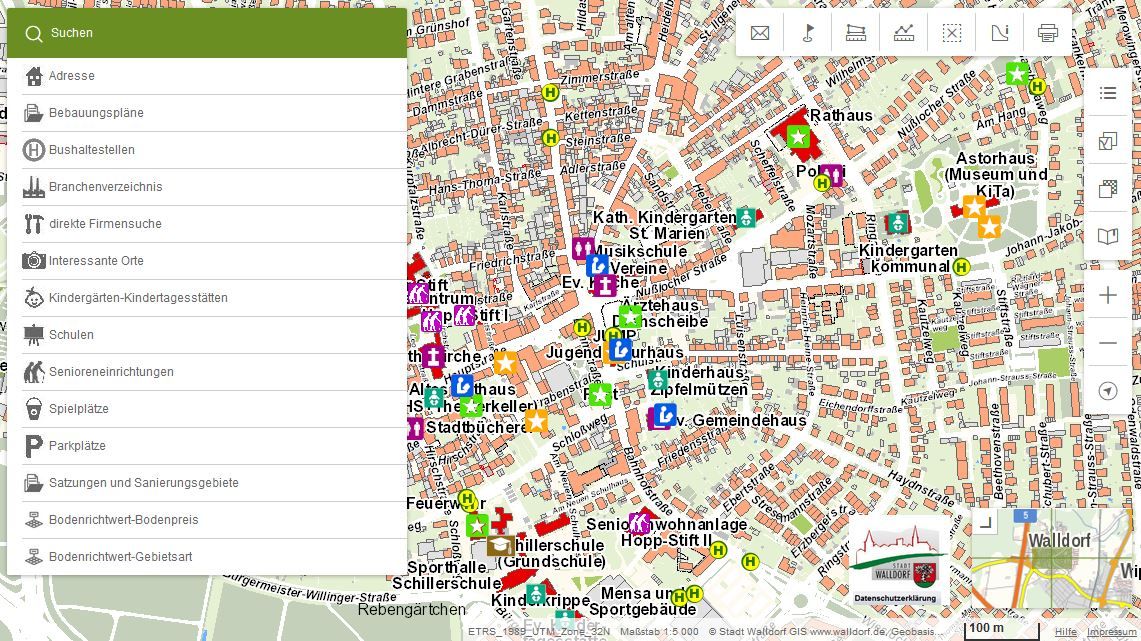Click the orange star marker at Stadtbücherei
Screen dimensions: 1141x641
pyautogui.click(x=536, y=421)
